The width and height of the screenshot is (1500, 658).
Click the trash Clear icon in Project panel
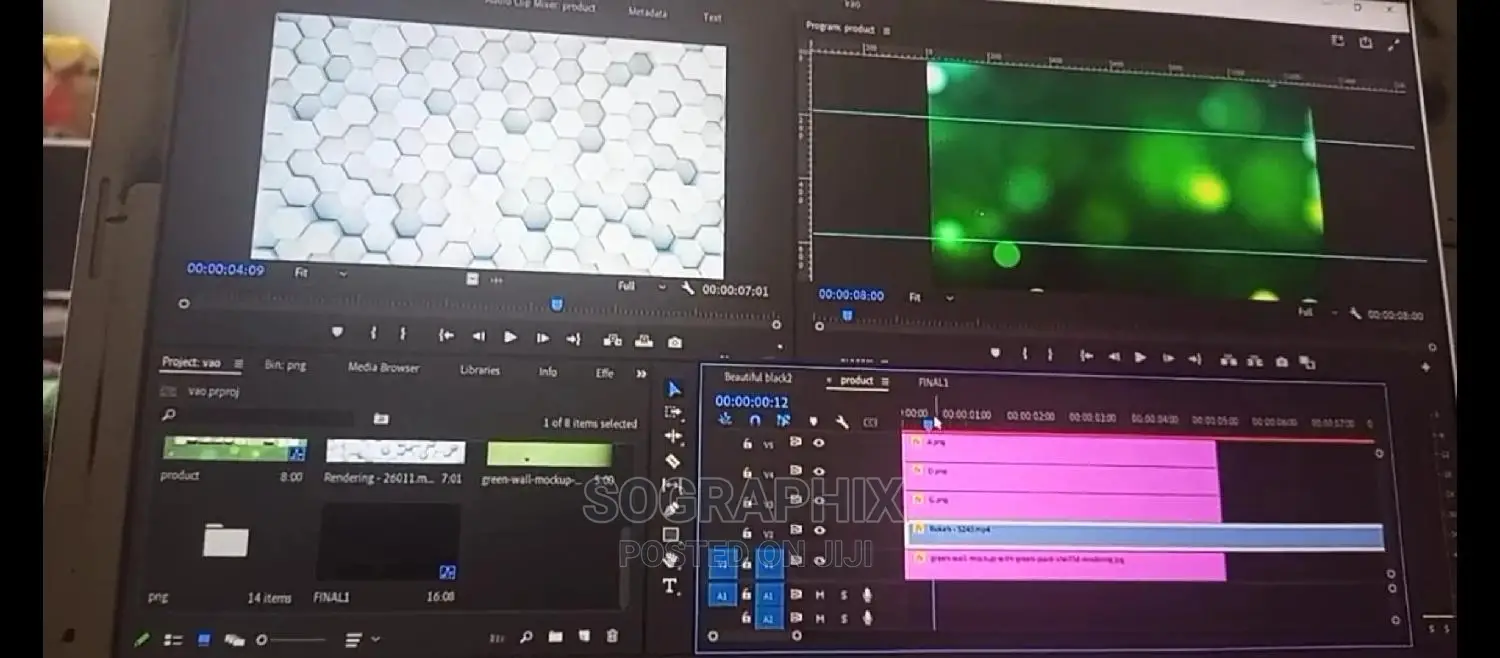click(x=612, y=635)
